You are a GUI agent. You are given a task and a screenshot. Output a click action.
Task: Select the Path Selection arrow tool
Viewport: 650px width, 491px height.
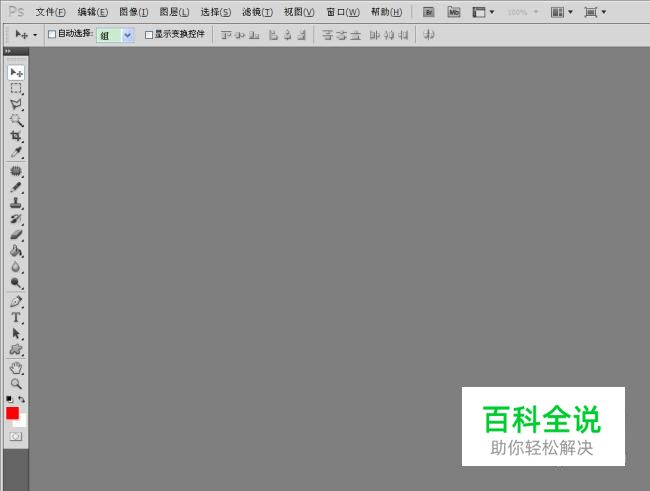tap(16, 333)
